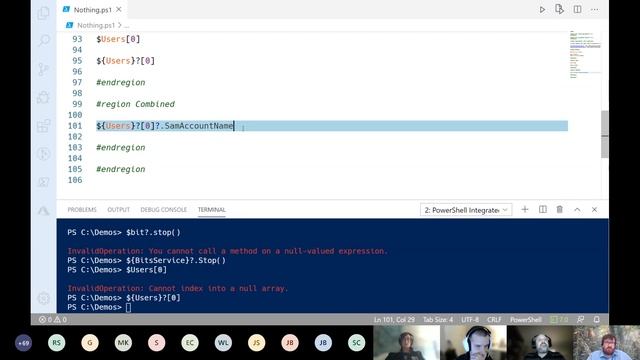Image resolution: width=640 pixels, height=360 pixels.
Task: Click the Nothing.ps1 breadcrumb item
Action: 96,25
